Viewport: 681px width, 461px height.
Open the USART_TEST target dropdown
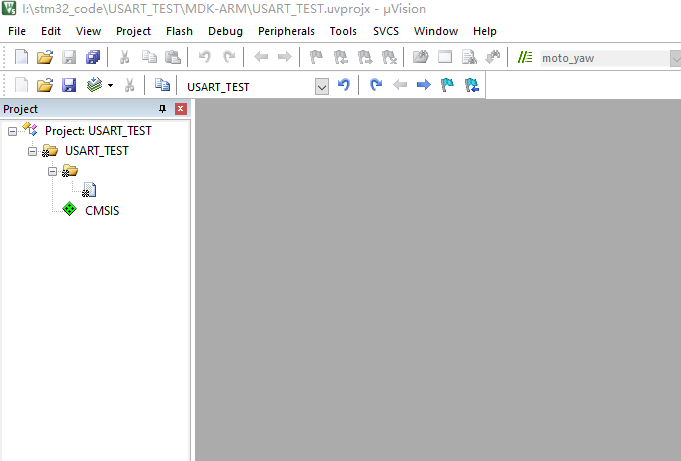[321, 87]
